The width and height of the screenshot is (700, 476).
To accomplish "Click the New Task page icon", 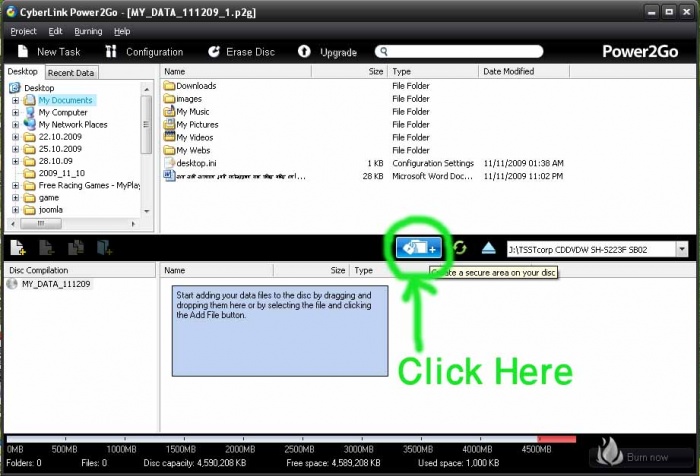I will point(23,51).
